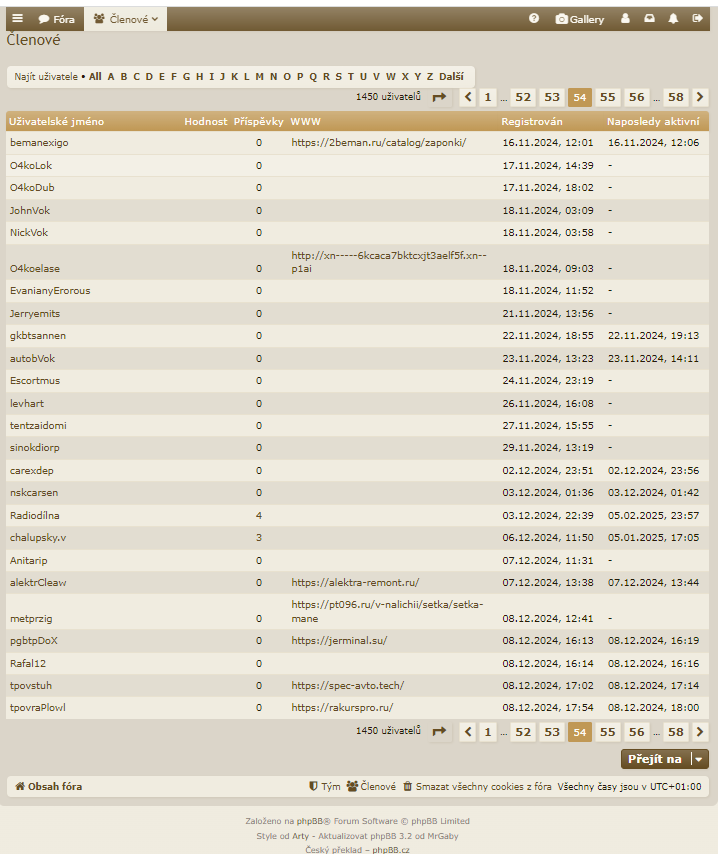
Task: Open the Fóra tab
Action: (56, 19)
